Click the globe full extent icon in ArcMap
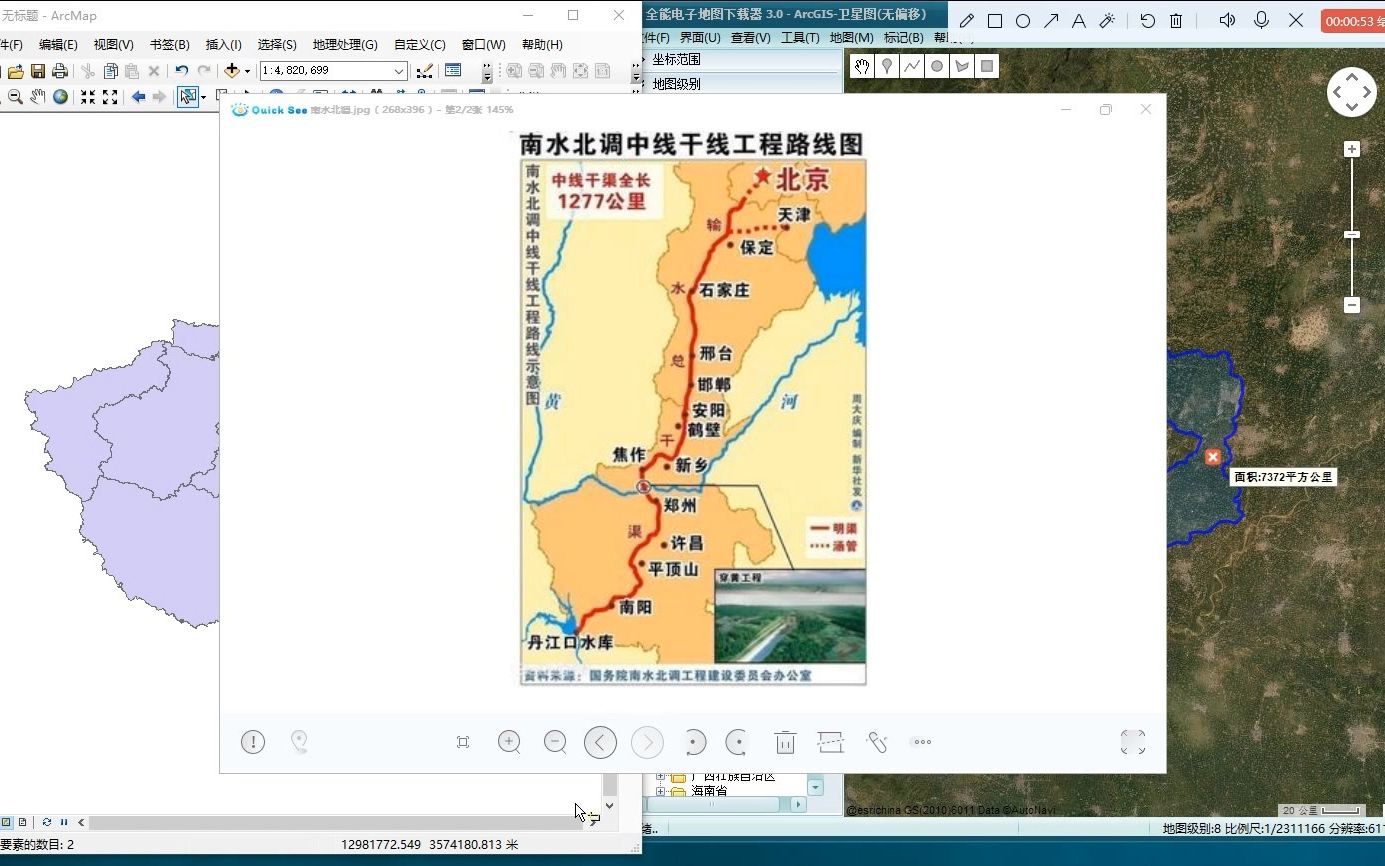The height and width of the screenshot is (866, 1385). [60, 97]
